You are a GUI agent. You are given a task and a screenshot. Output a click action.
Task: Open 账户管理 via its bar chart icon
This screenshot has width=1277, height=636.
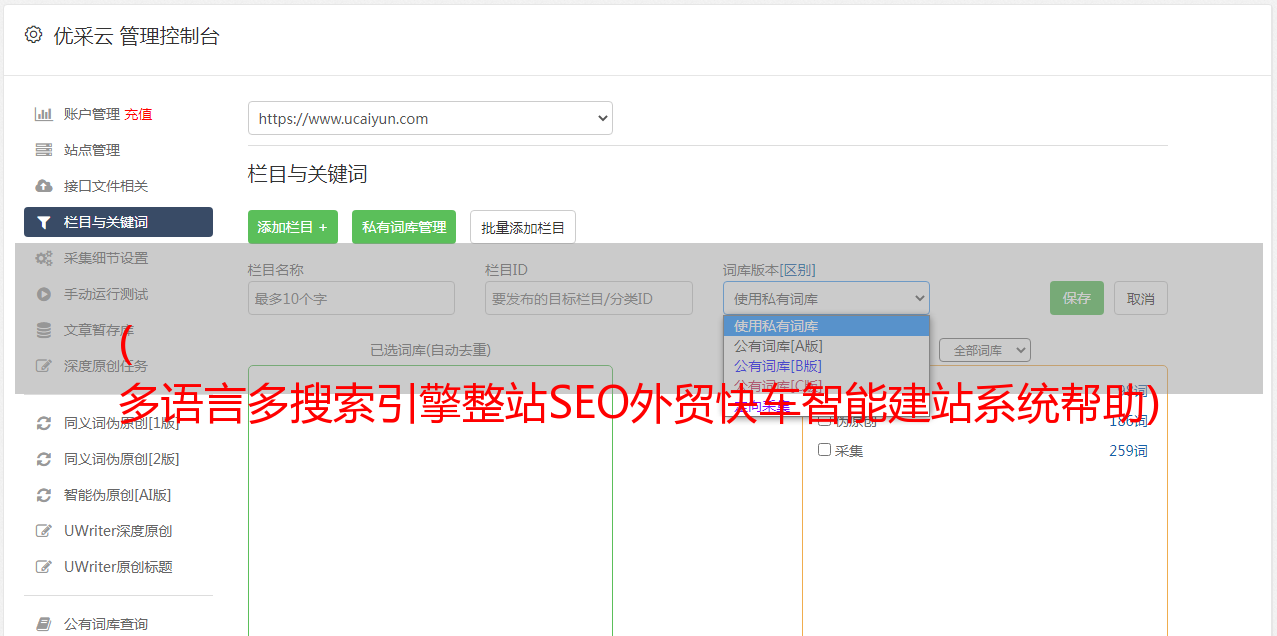pos(44,114)
